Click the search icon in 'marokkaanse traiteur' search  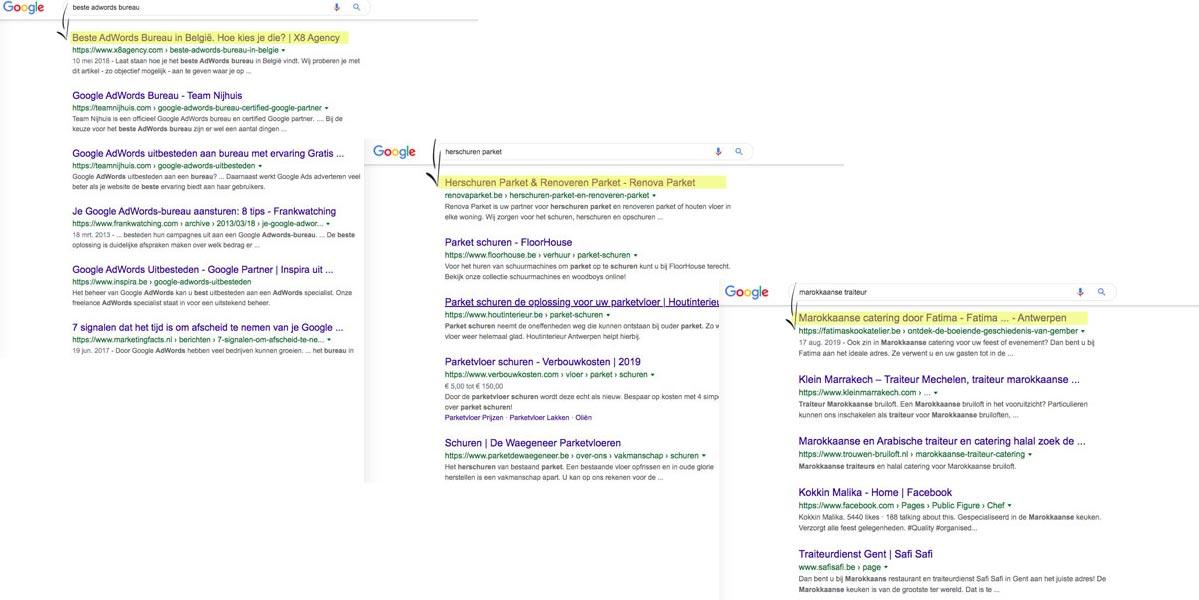1101,292
